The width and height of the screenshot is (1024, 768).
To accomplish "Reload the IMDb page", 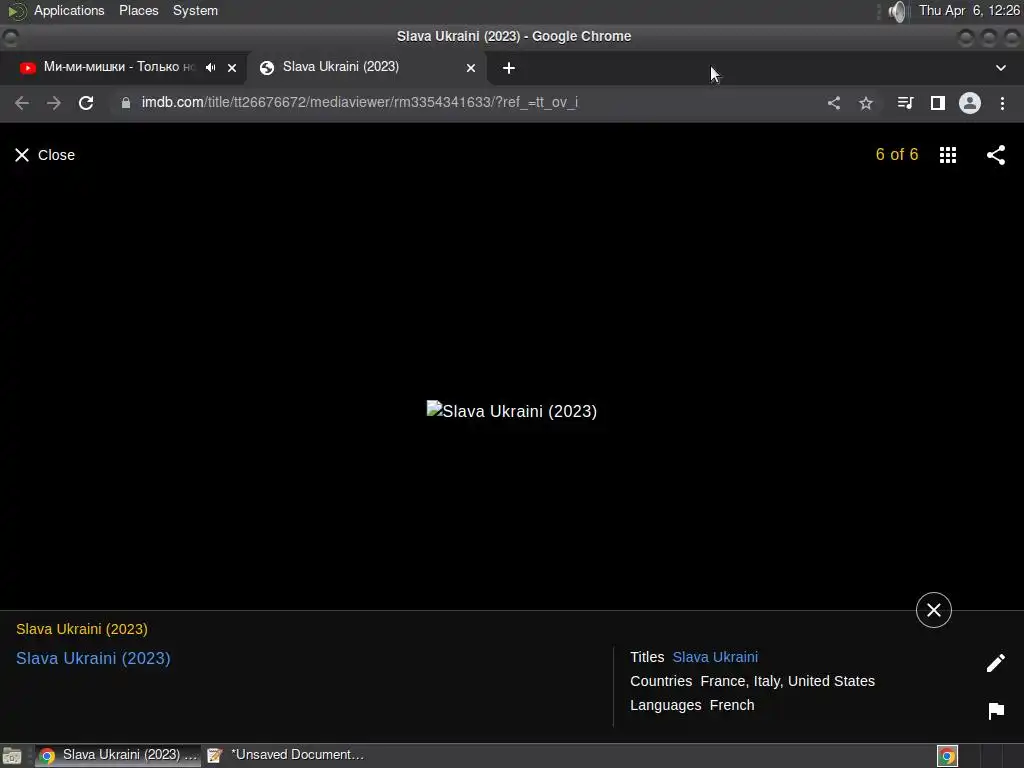I will click(86, 103).
